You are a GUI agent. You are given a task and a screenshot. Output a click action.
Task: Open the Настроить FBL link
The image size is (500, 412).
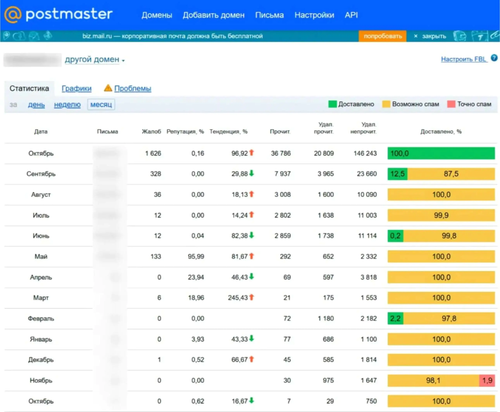(464, 59)
